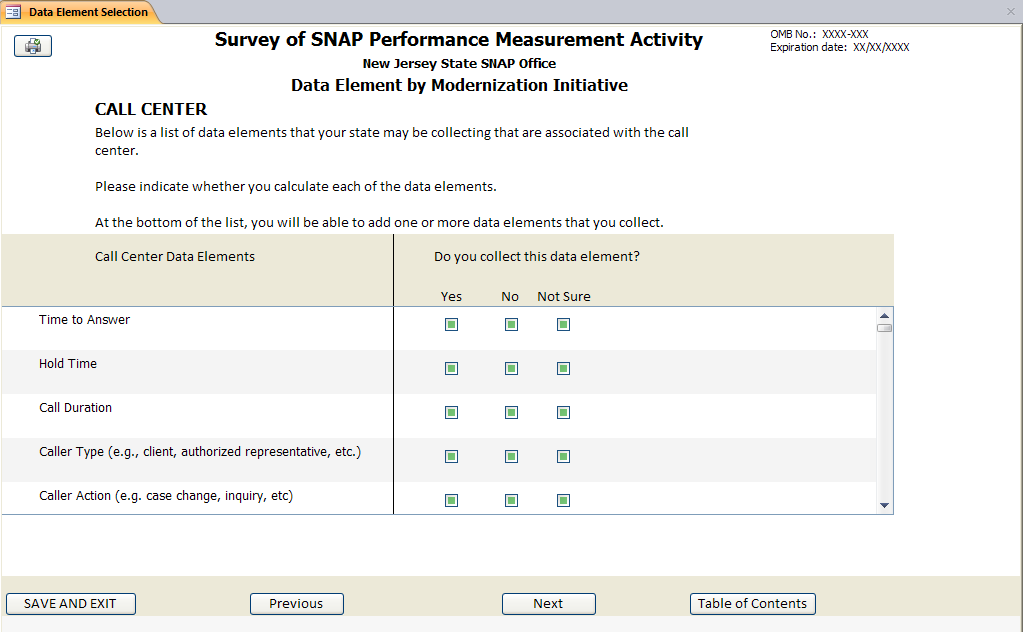The height and width of the screenshot is (632, 1023).
Task: Mark Not Sure for Hold Time
Action: (563, 368)
